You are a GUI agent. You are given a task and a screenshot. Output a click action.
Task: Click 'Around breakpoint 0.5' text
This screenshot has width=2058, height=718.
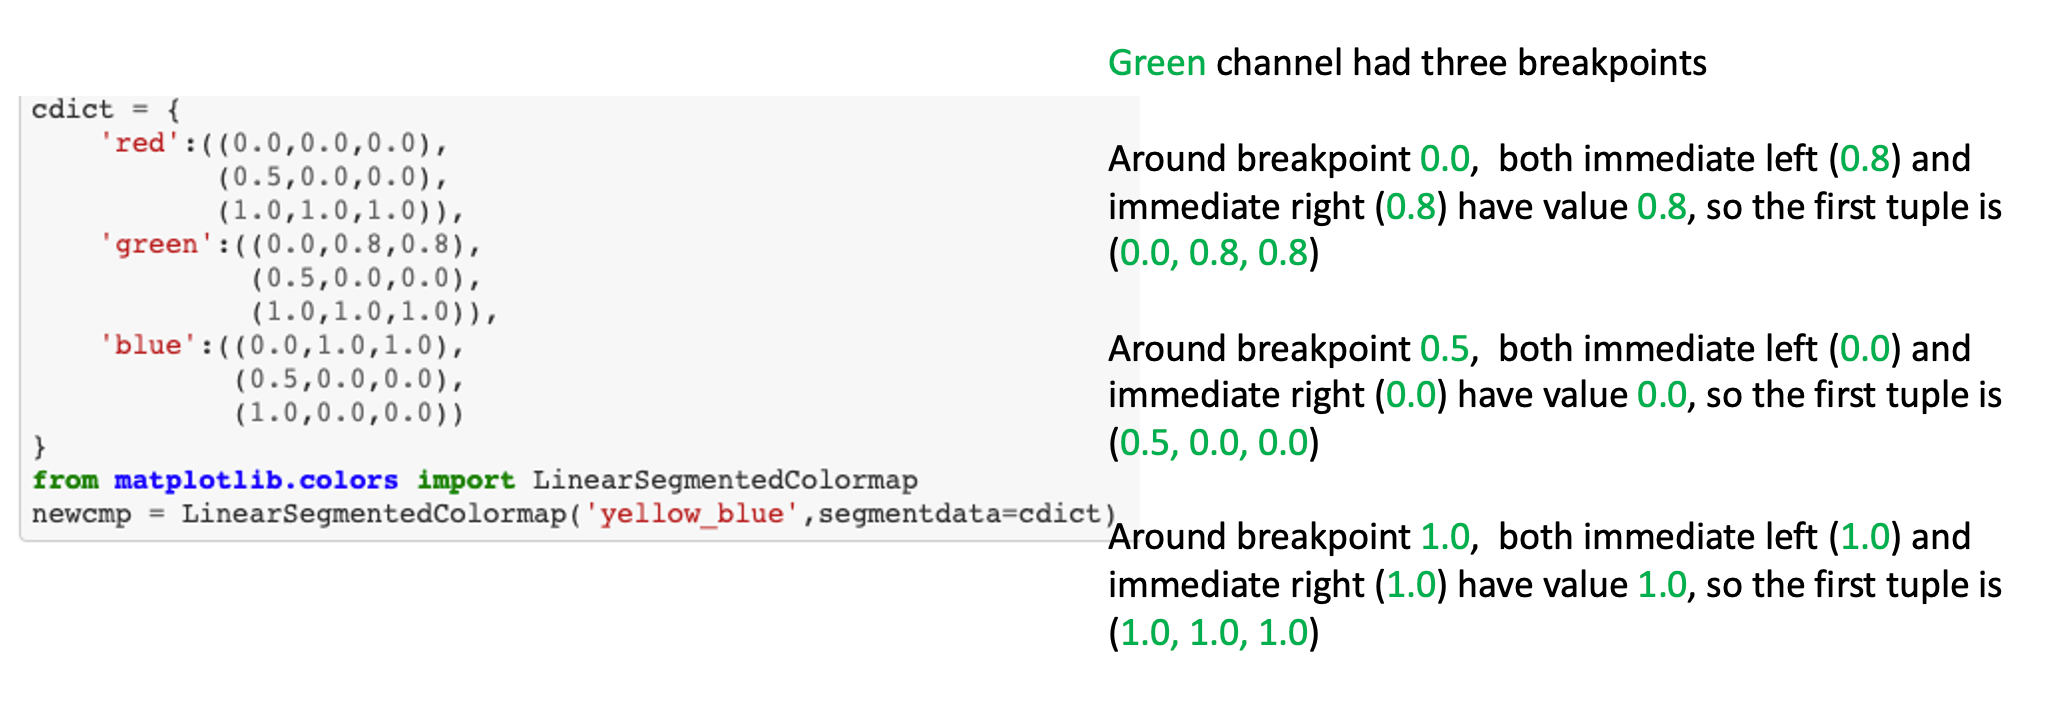[x=1289, y=348]
